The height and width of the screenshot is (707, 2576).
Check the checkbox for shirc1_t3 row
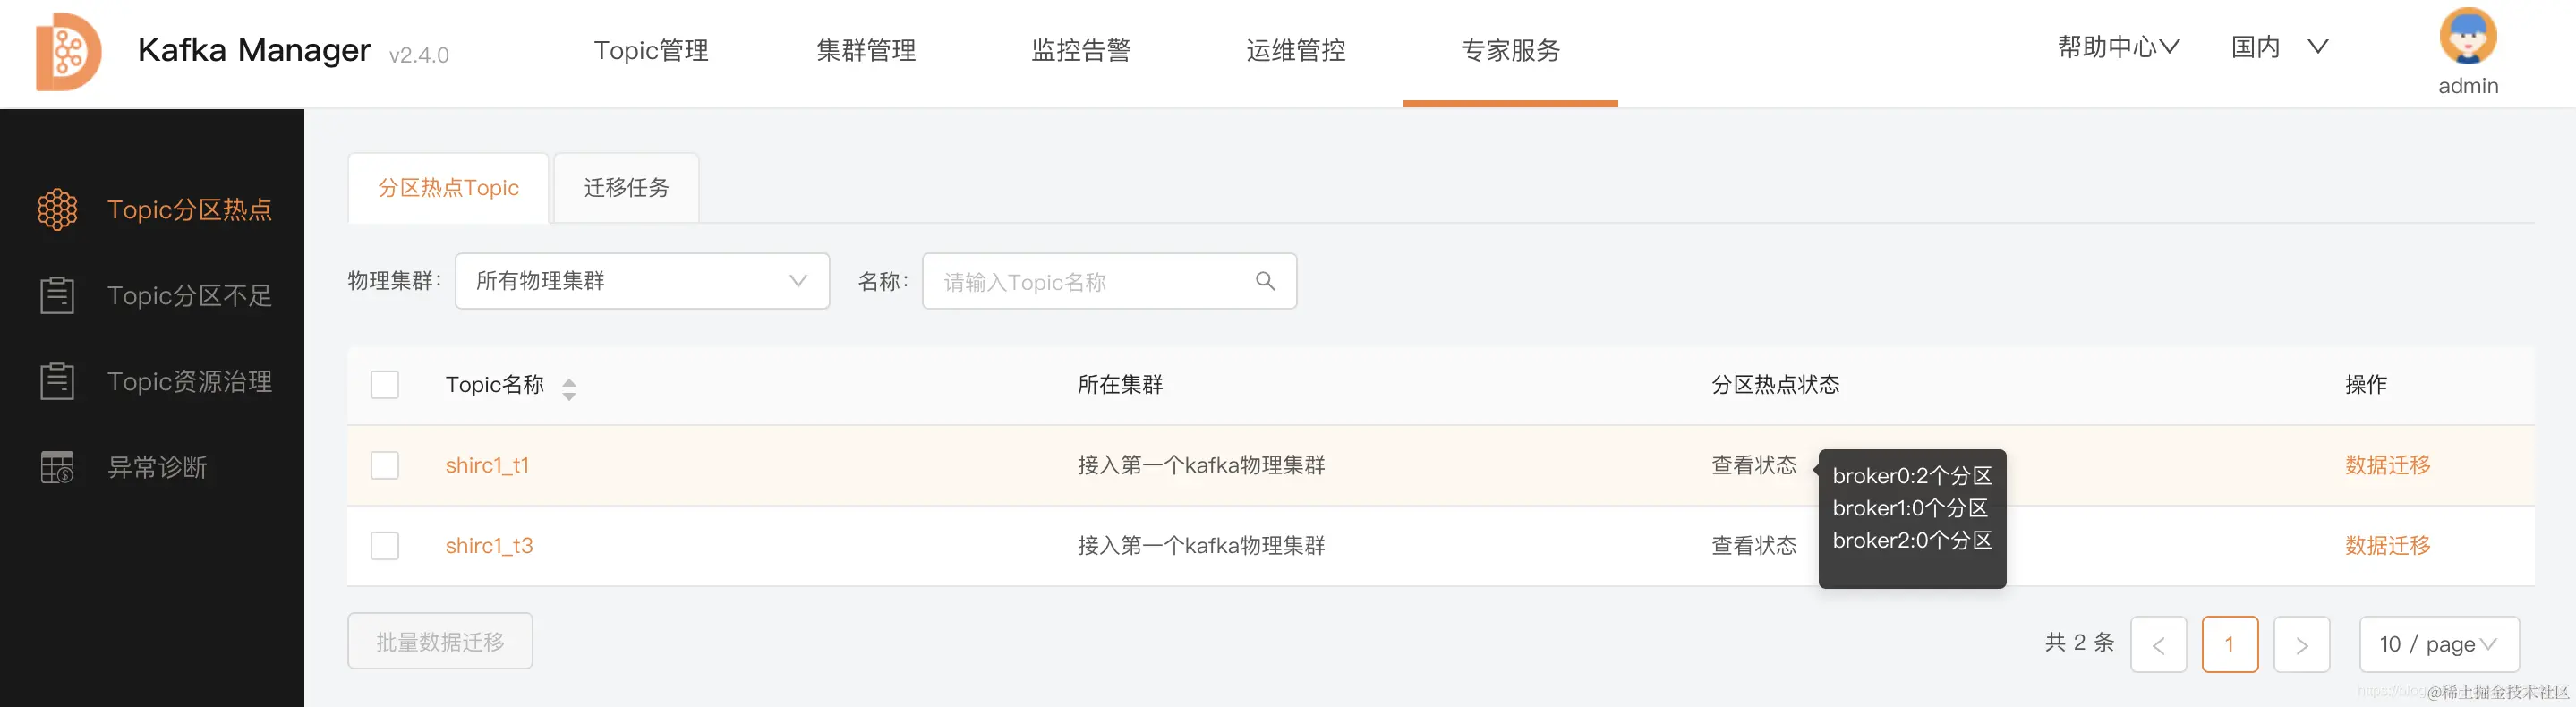(x=384, y=546)
